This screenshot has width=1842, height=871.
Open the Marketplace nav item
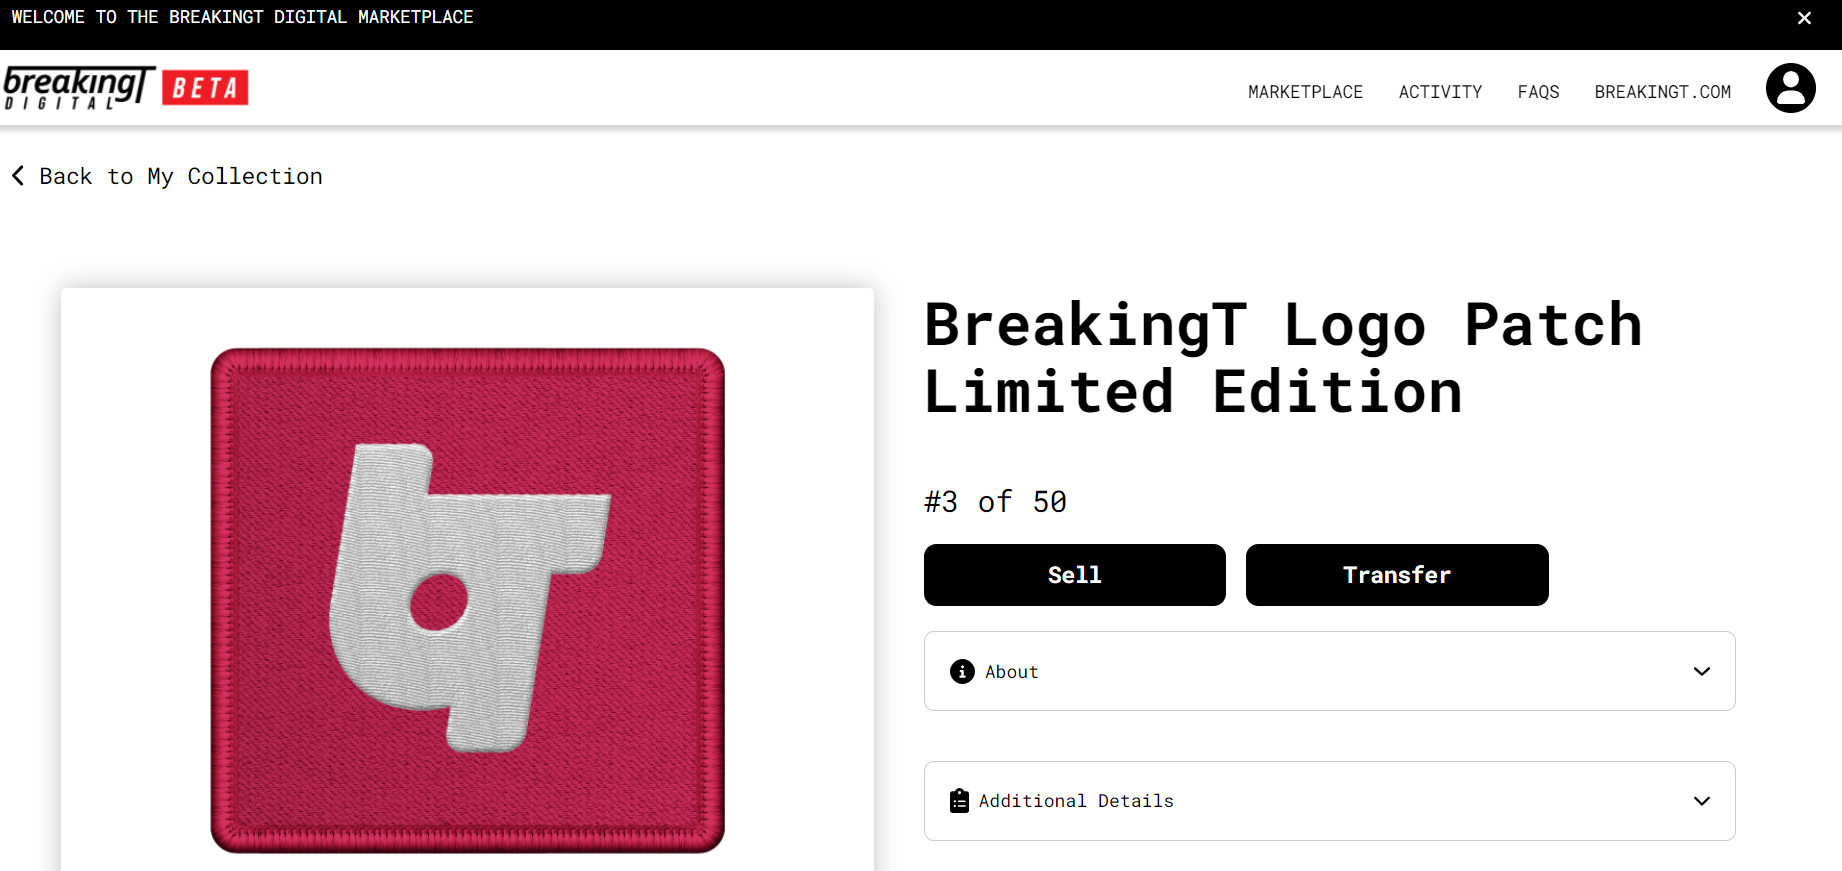[x=1305, y=92]
